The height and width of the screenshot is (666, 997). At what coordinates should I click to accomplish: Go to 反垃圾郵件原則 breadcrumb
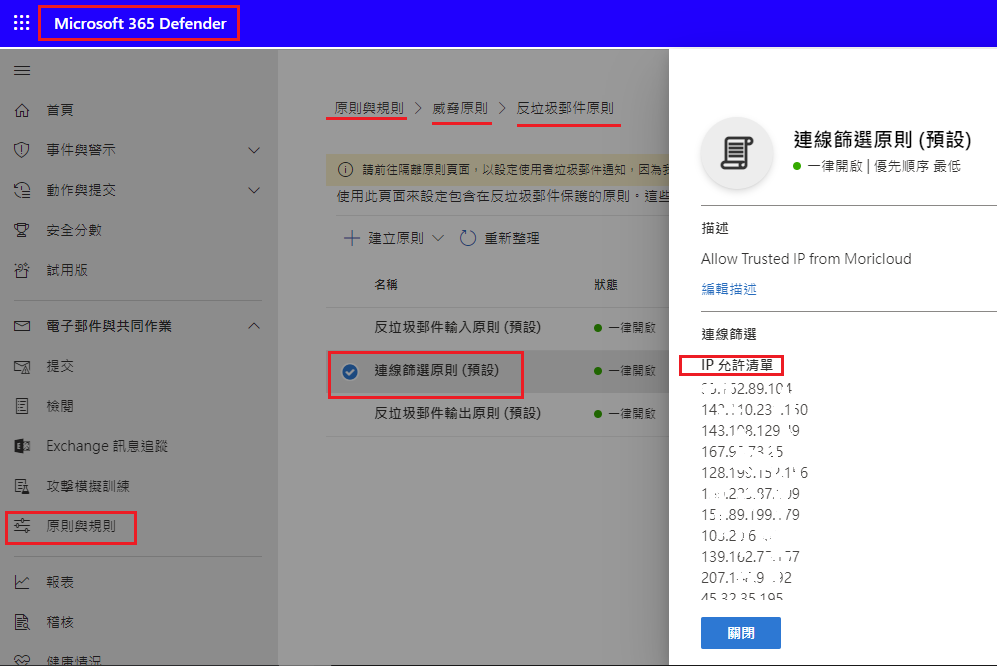pyautogui.click(x=565, y=108)
